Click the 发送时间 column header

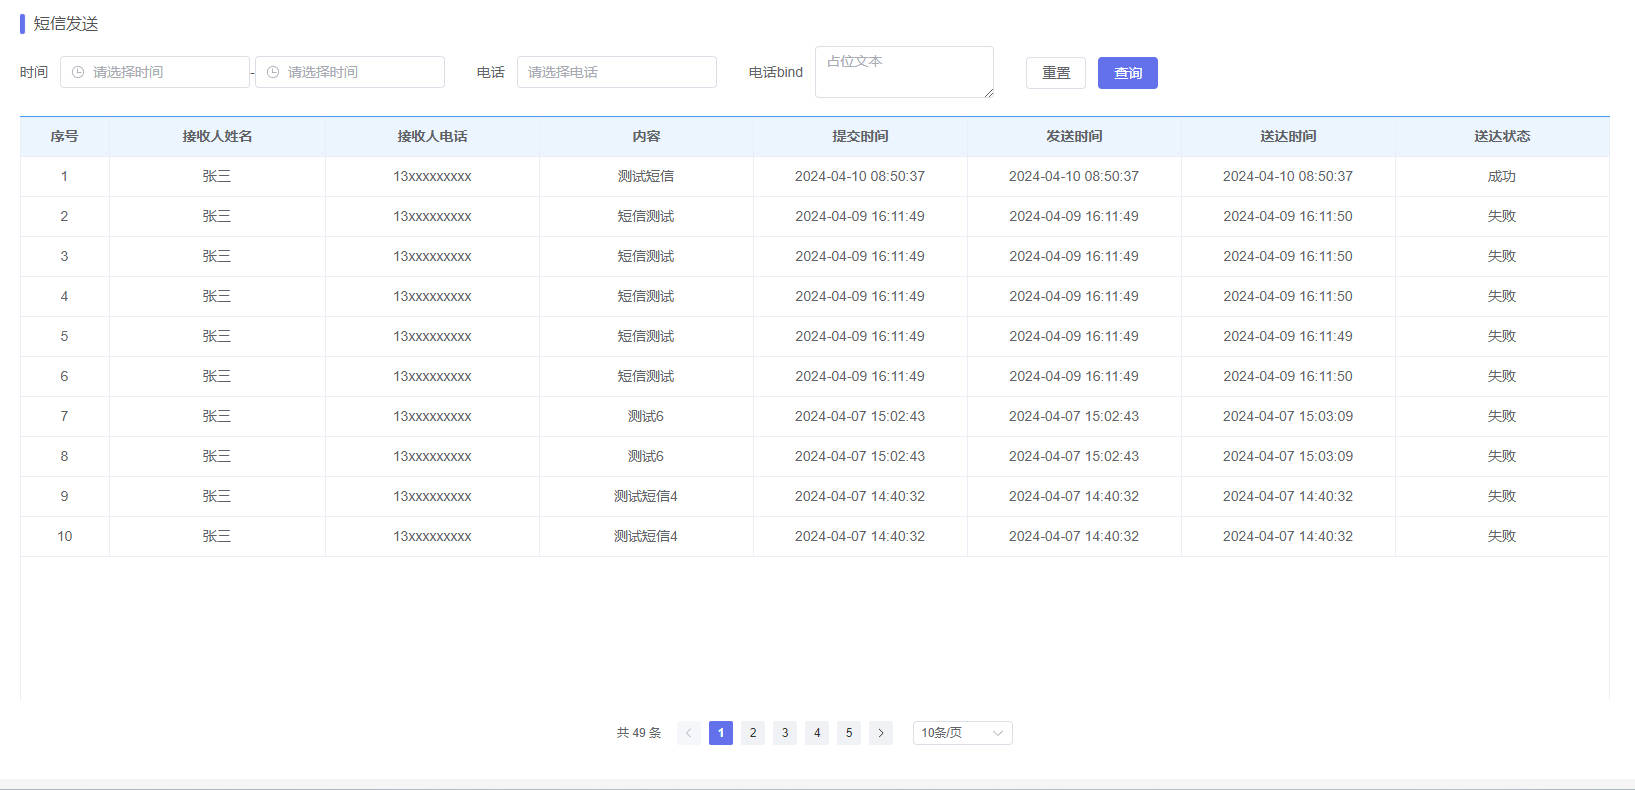(x=1074, y=136)
